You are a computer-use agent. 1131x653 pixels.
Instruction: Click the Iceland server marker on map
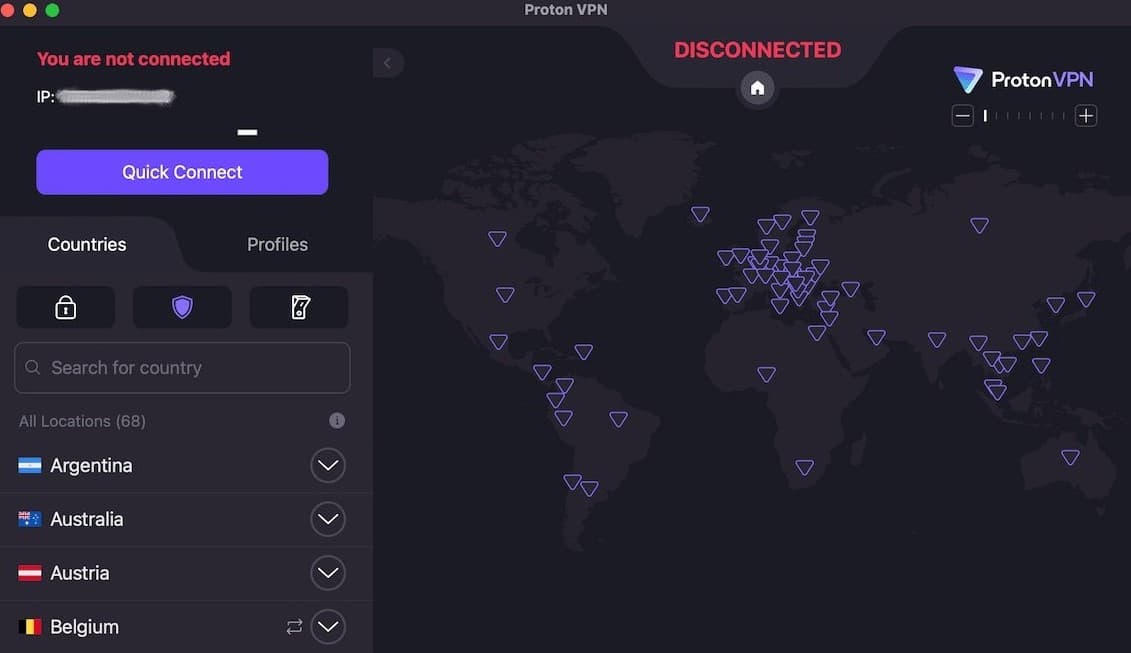coord(700,214)
